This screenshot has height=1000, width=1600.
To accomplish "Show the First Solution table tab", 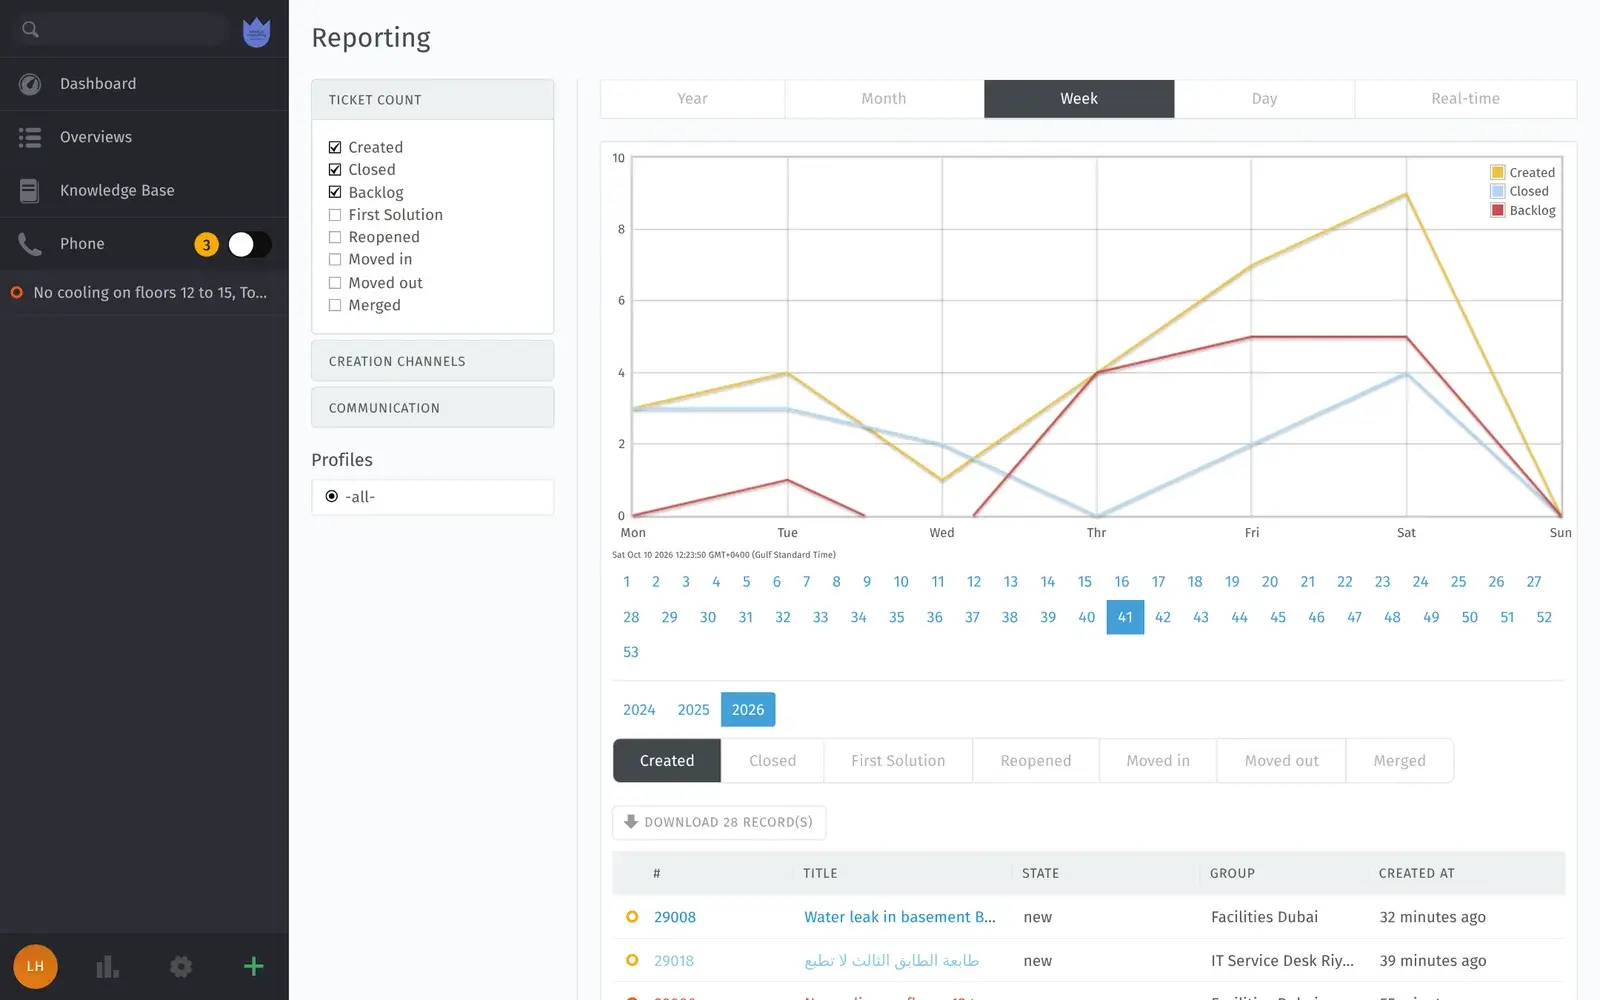I will pos(898,761).
